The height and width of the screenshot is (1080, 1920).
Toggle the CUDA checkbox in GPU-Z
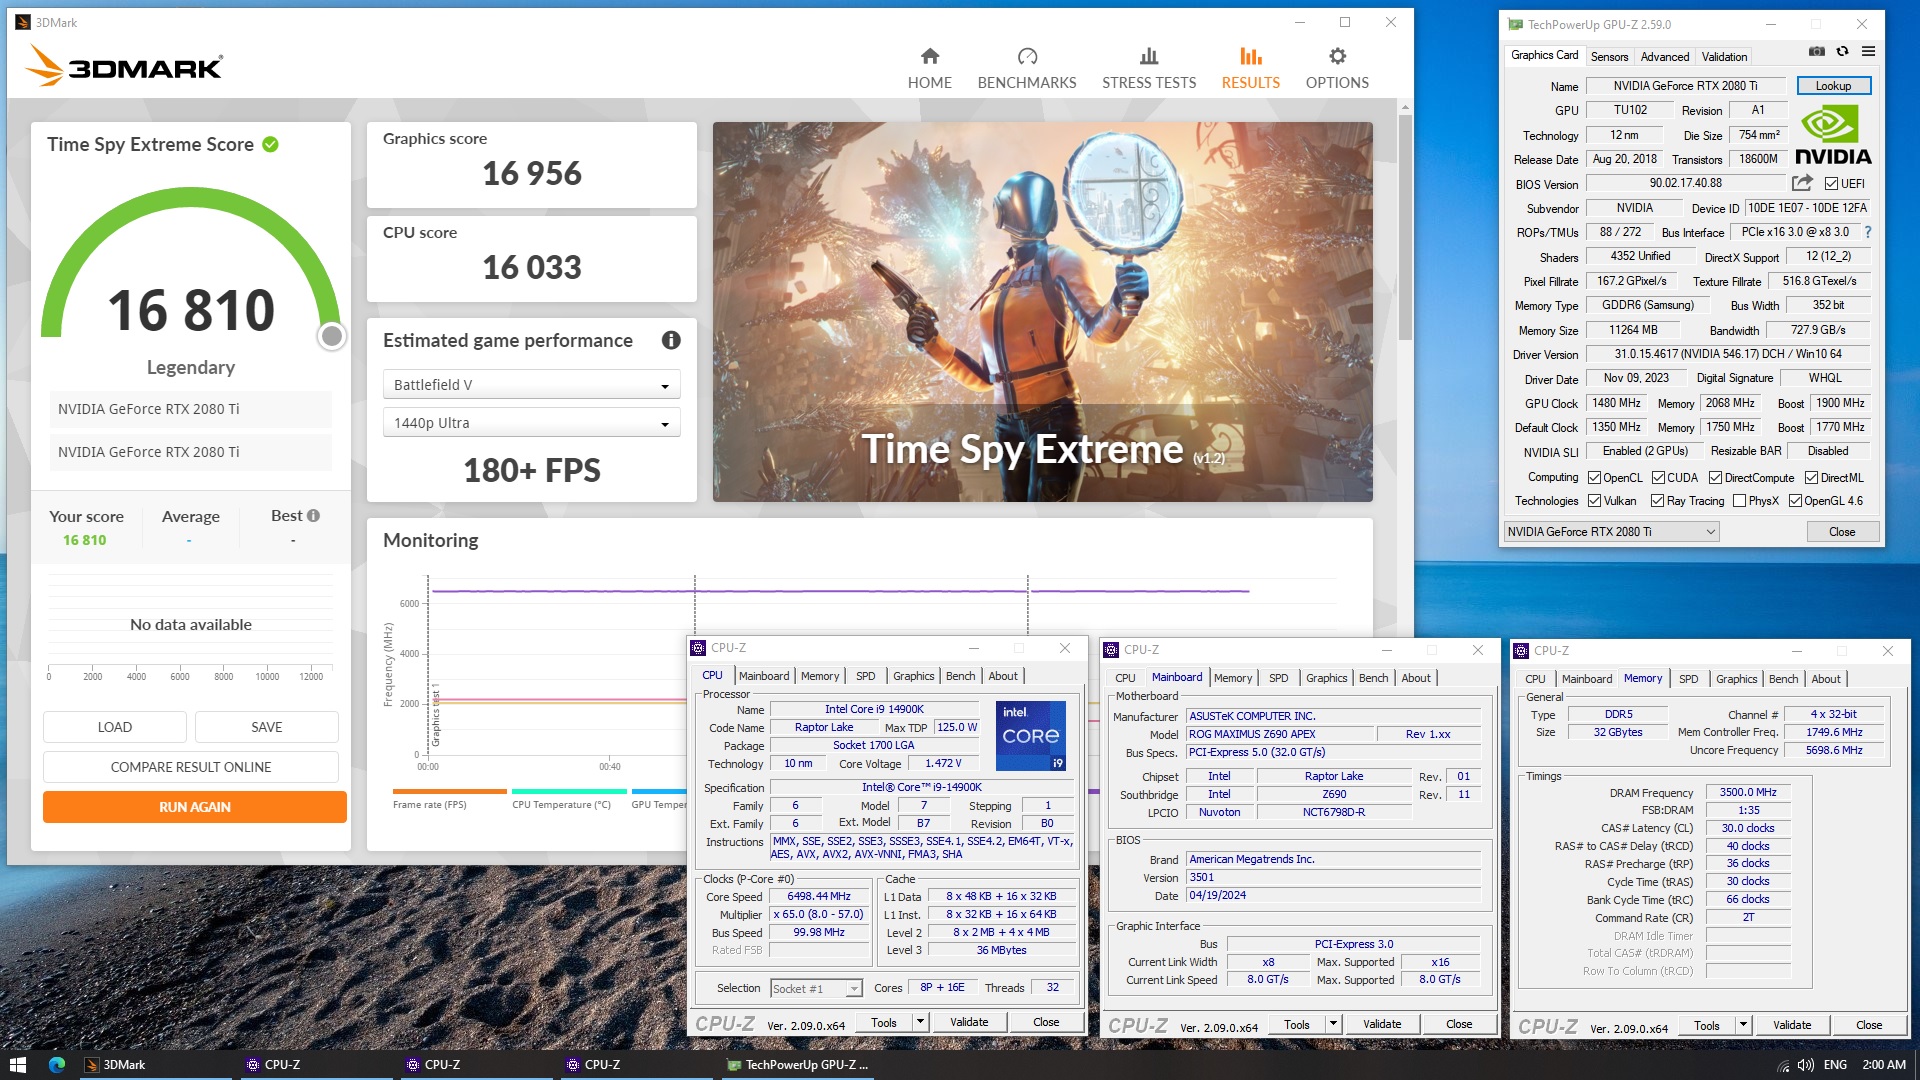1658,478
